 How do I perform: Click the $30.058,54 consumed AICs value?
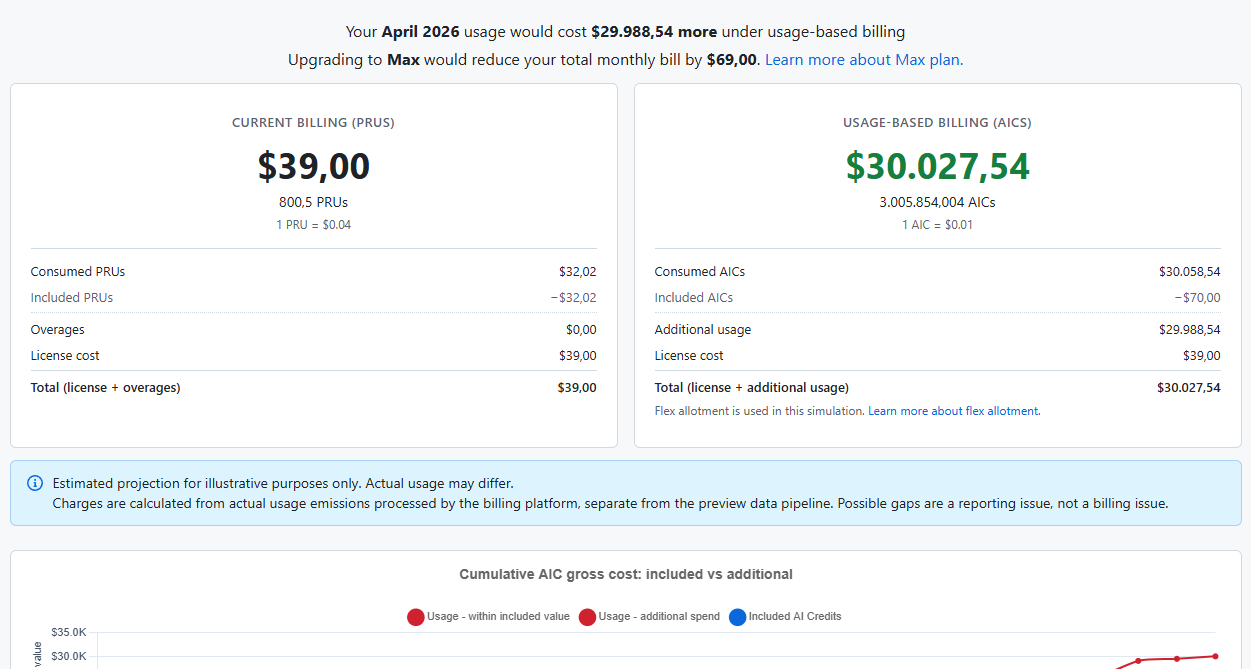click(1189, 272)
